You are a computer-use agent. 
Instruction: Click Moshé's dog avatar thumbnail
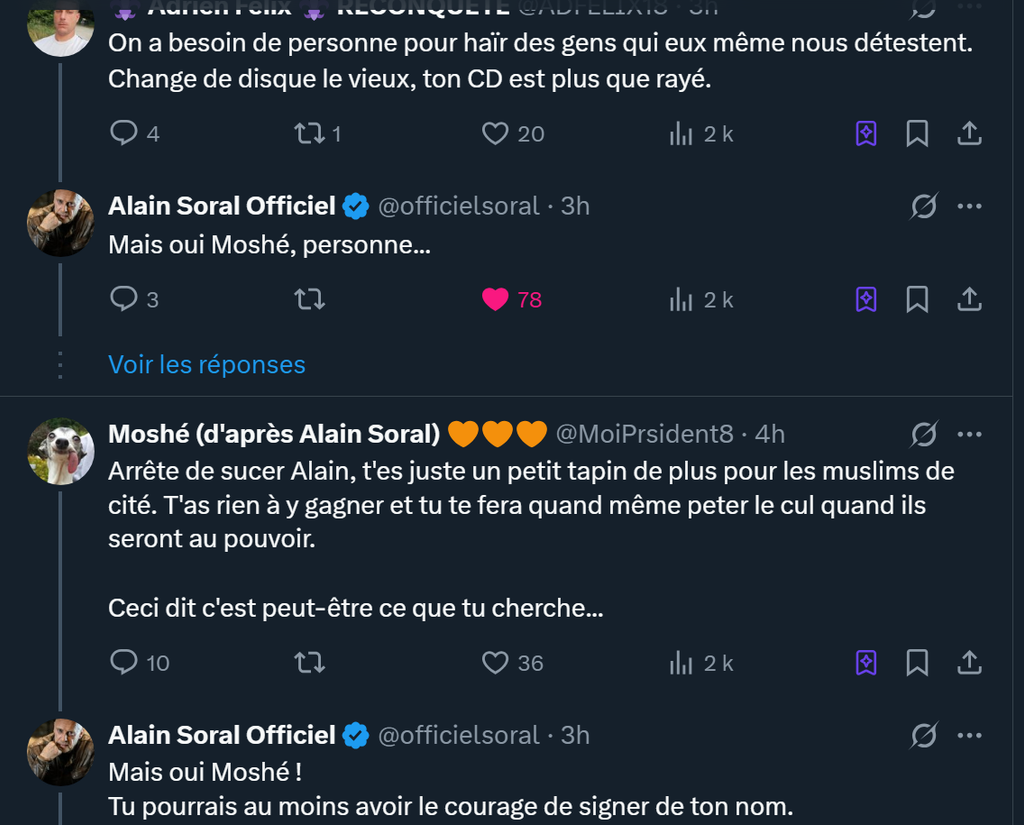pos(61,451)
